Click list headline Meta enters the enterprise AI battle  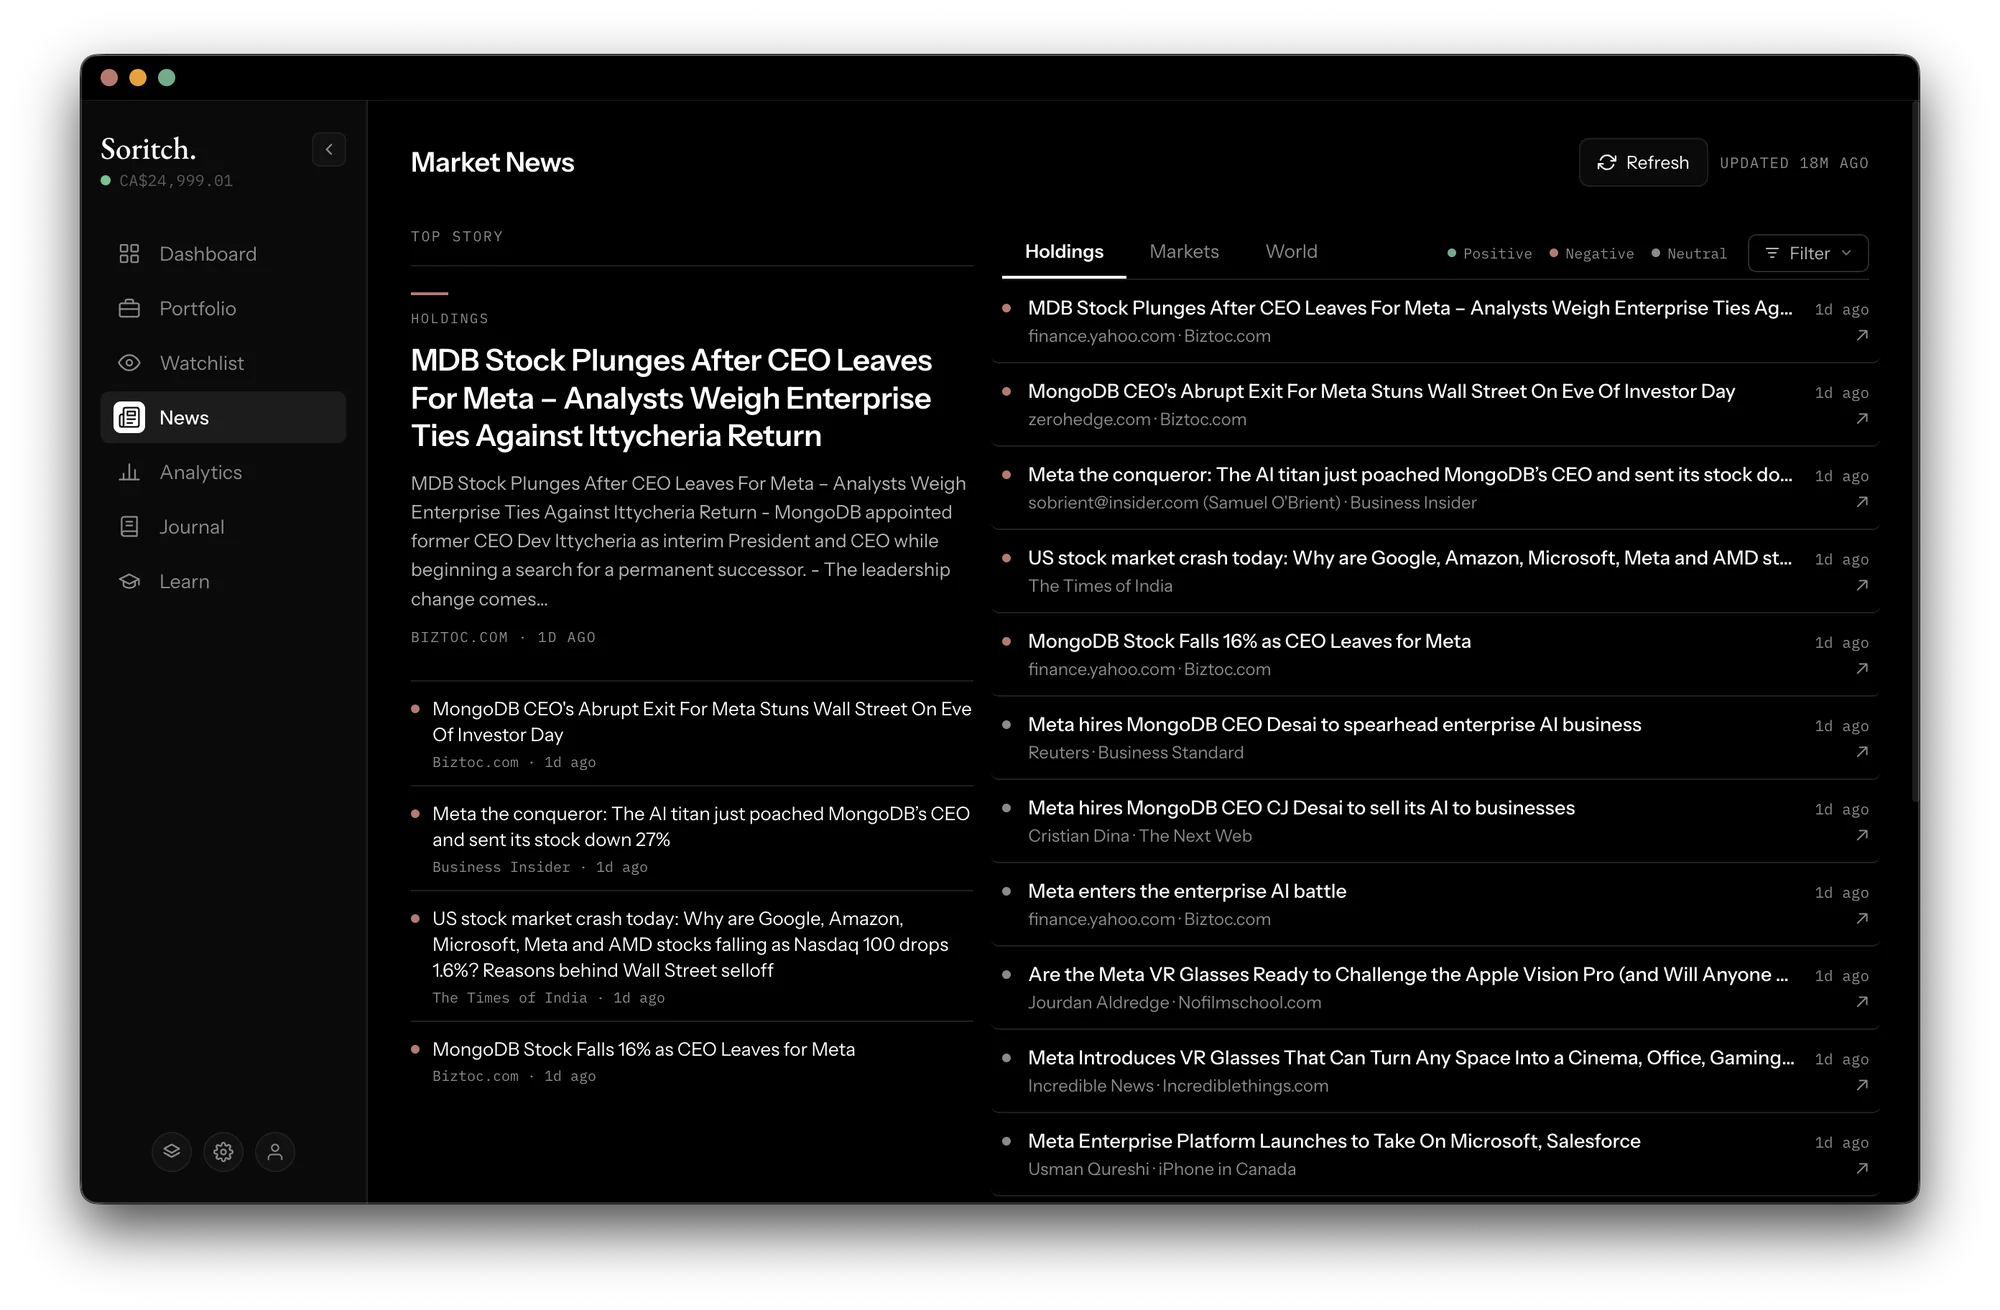(x=1187, y=891)
